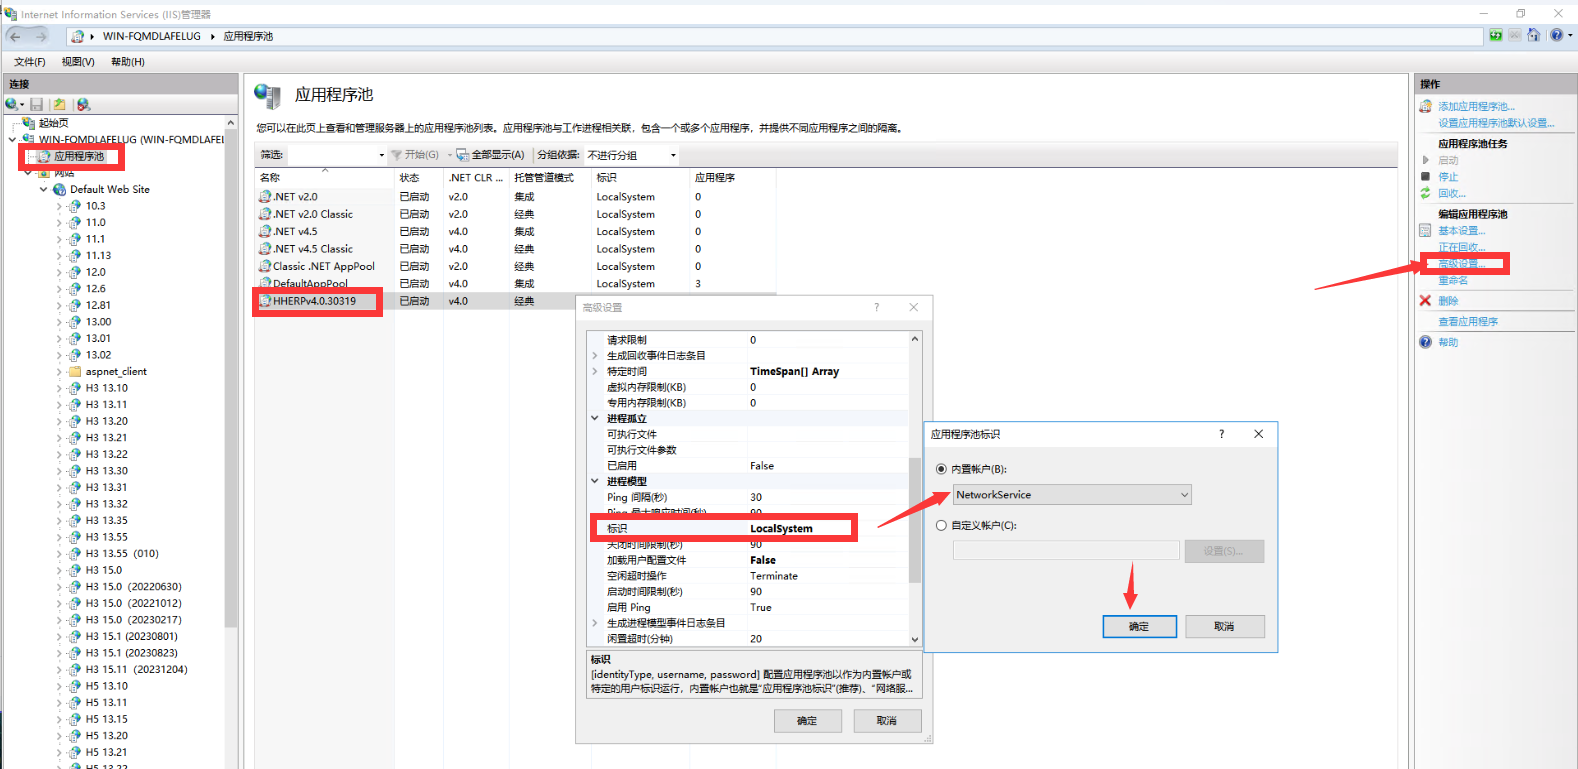Click the black square 停止 icon
The width and height of the screenshot is (1578, 769).
point(1425,177)
